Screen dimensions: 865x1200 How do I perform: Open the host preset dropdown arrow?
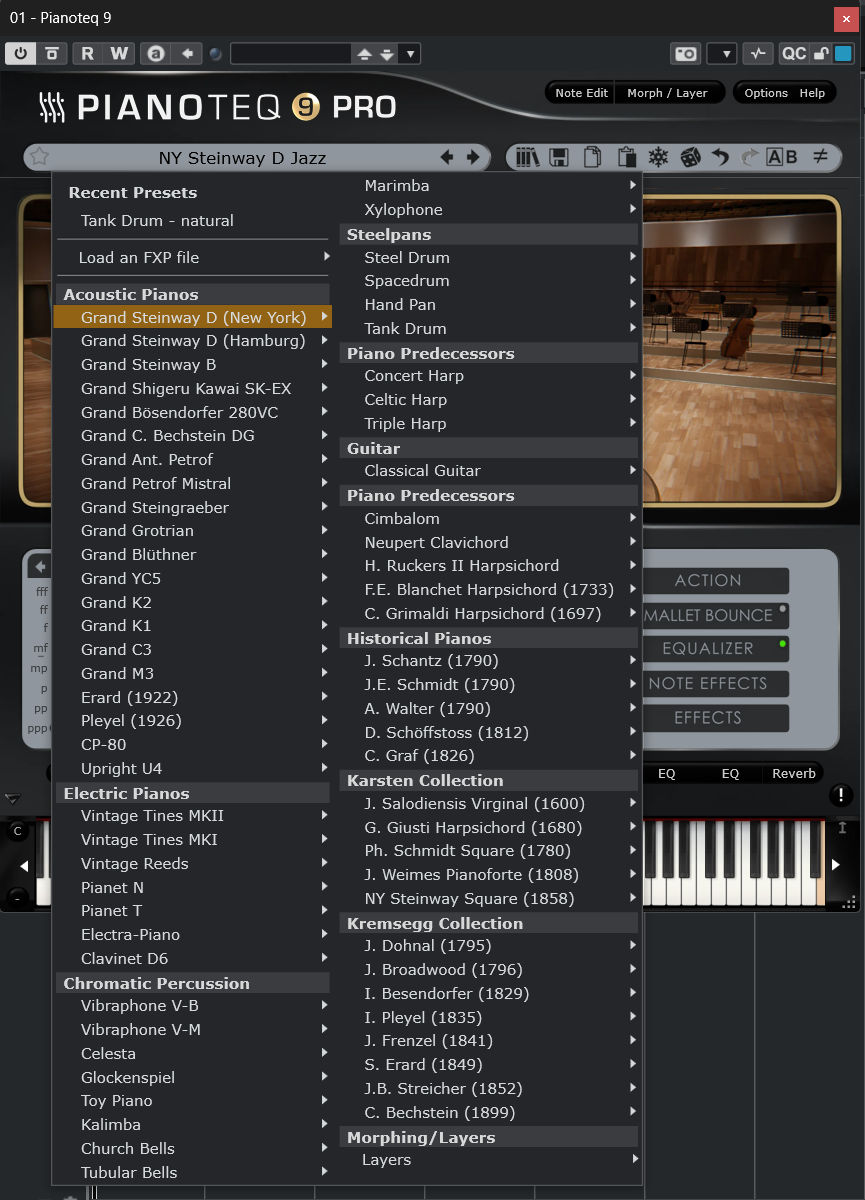click(411, 54)
